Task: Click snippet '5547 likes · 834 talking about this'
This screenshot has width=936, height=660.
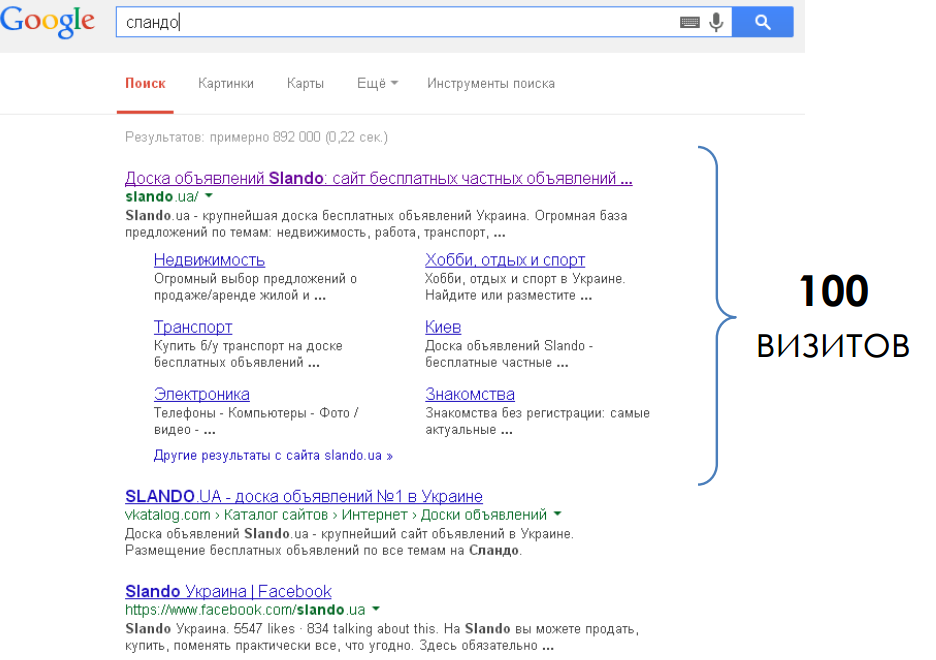Action: click(335, 629)
